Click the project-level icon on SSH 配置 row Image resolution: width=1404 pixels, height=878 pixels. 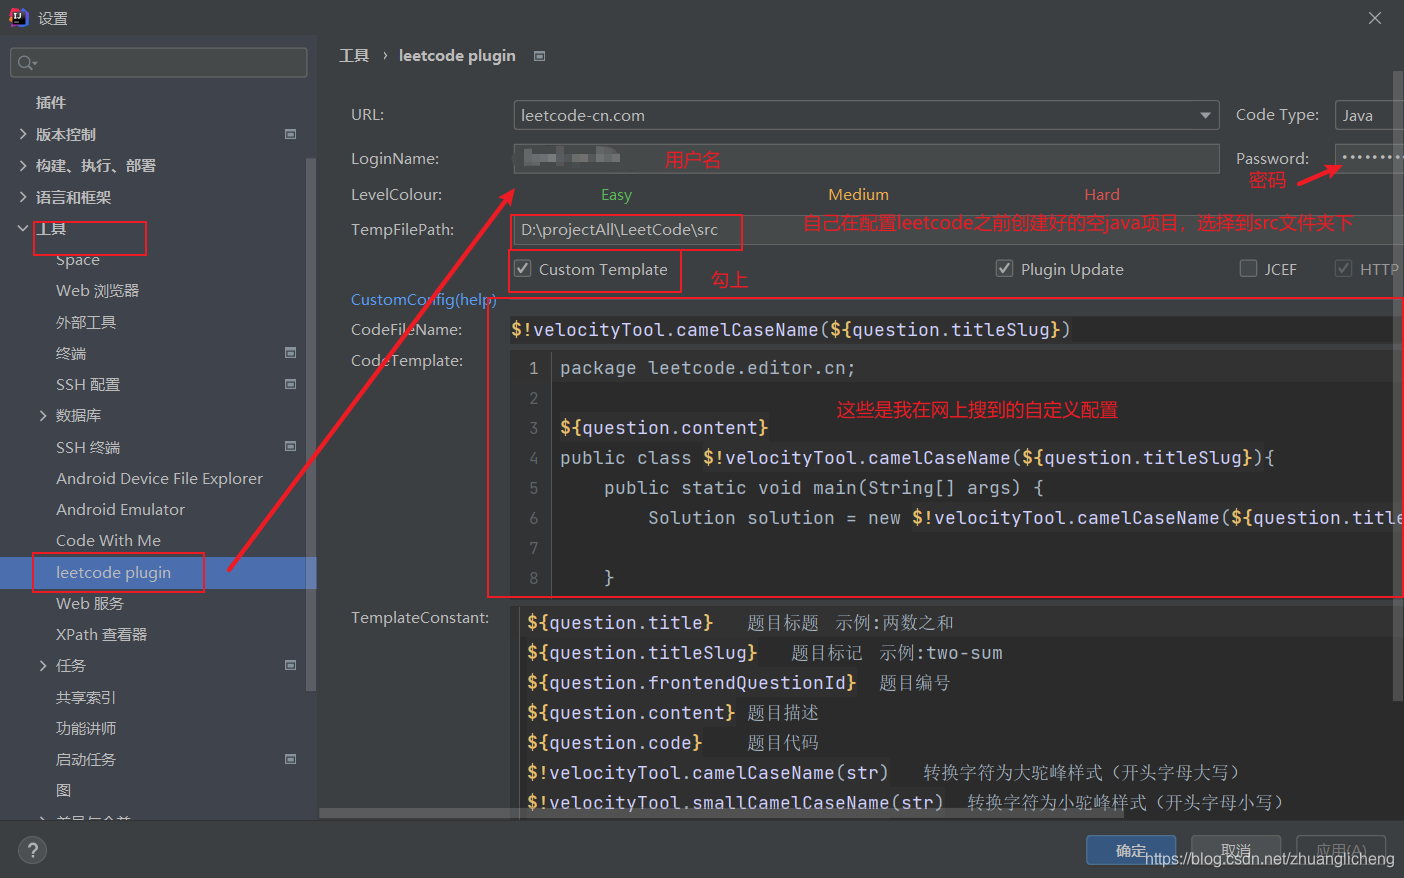coord(291,384)
